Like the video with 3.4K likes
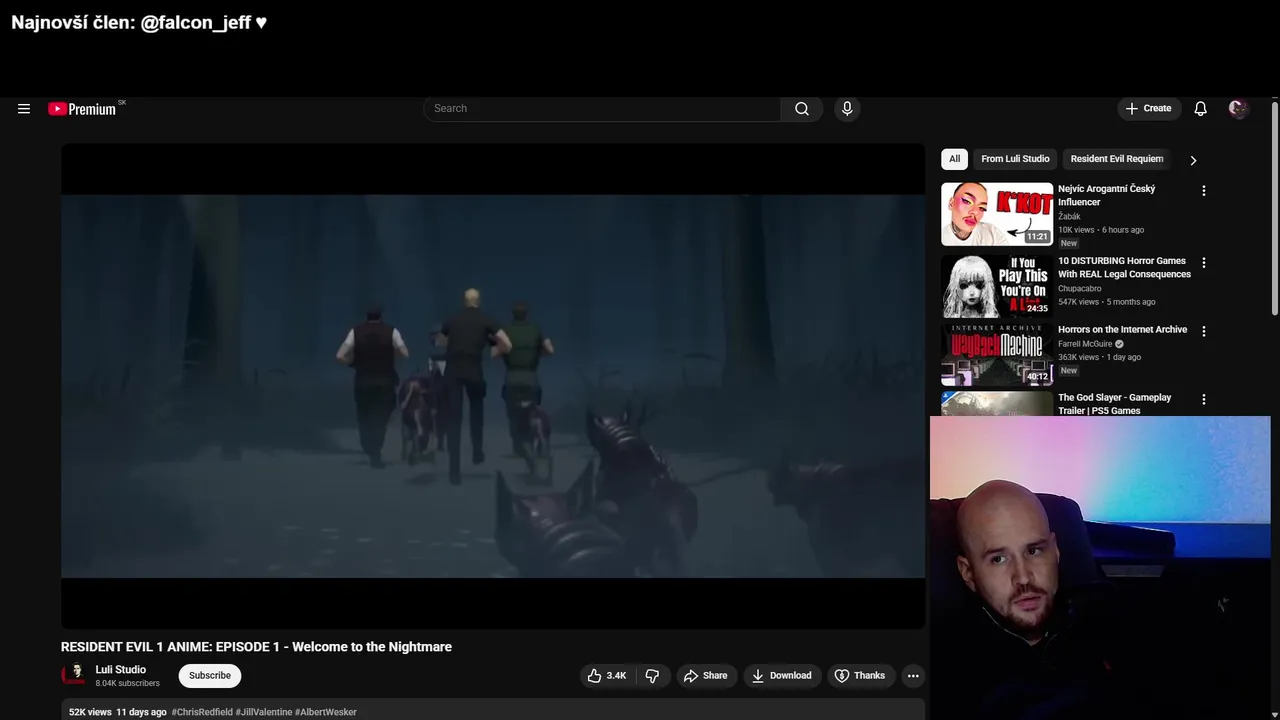Viewport: 1280px width, 720px height. tap(606, 676)
